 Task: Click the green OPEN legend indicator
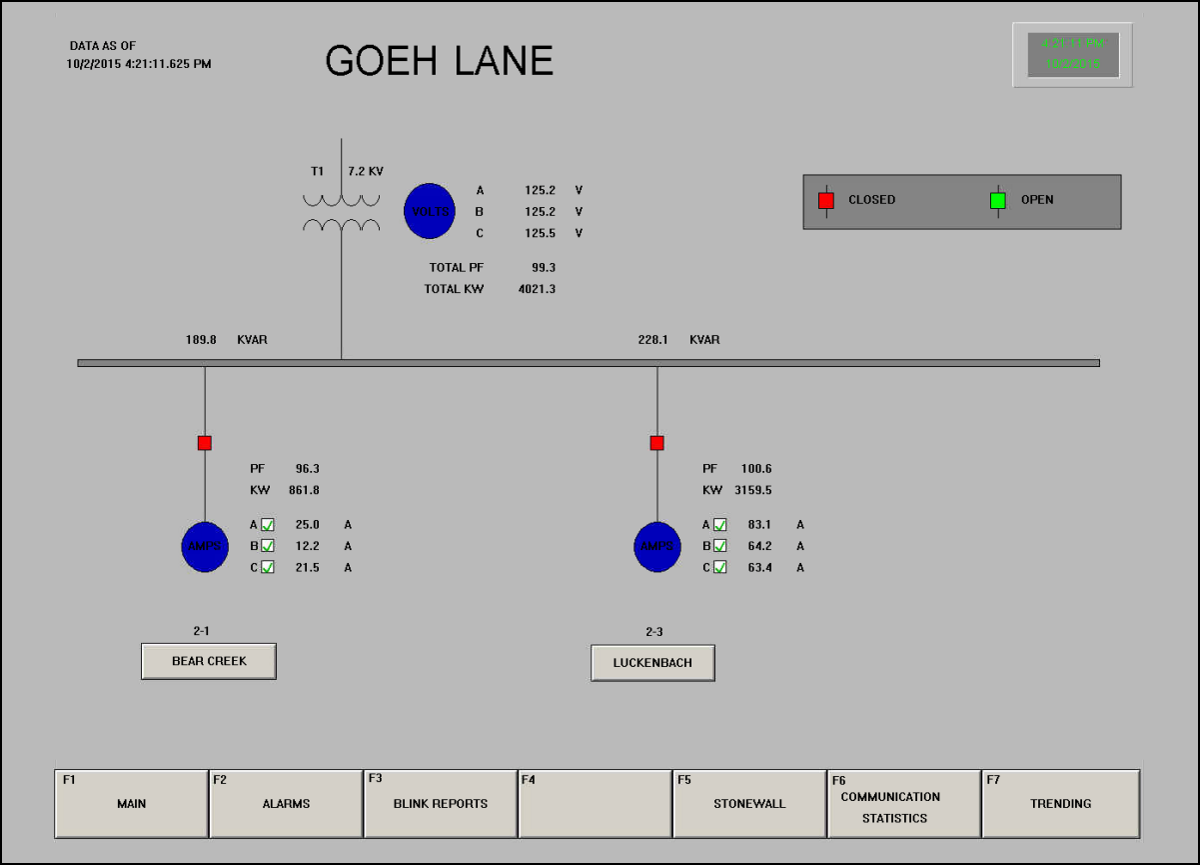(998, 200)
